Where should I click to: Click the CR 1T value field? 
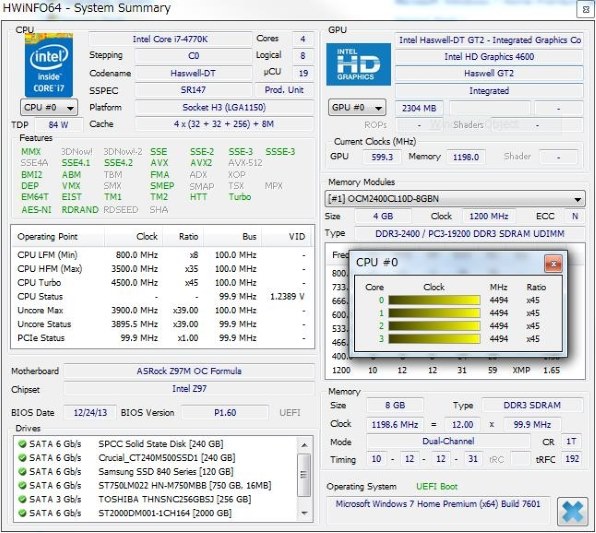pos(571,441)
